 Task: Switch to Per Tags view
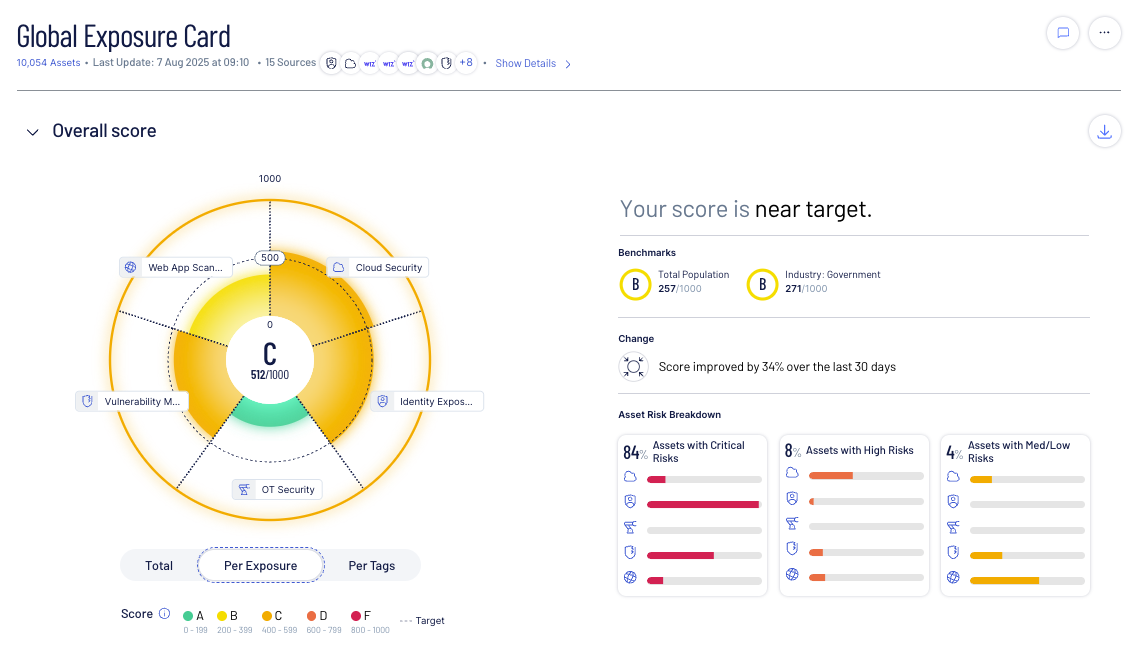[371, 565]
